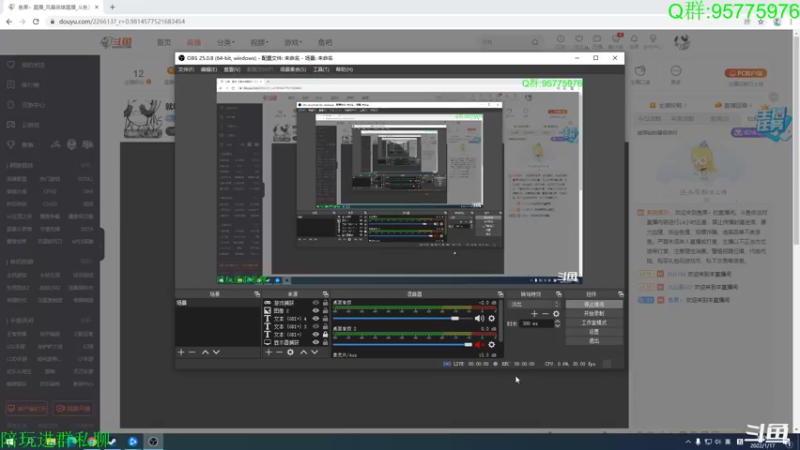Image resolution: width=800 pixels, height=450 pixels.
Task: Pop out the 混音器 dock panel icon
Action: coord(500,294)
